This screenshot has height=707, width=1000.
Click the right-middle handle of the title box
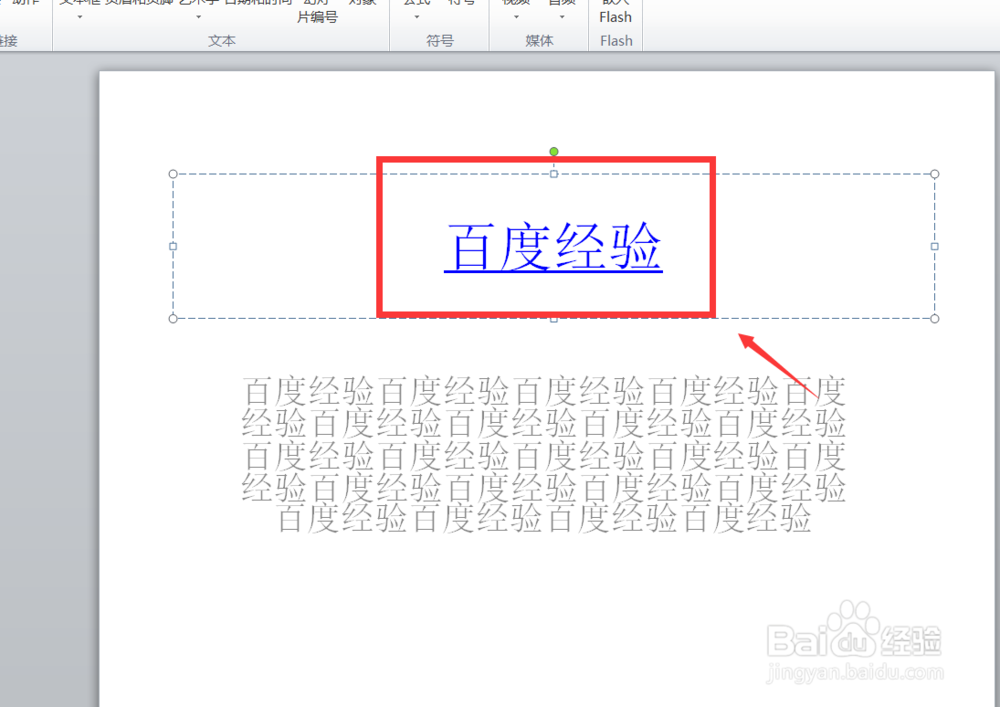click(935, 246)
